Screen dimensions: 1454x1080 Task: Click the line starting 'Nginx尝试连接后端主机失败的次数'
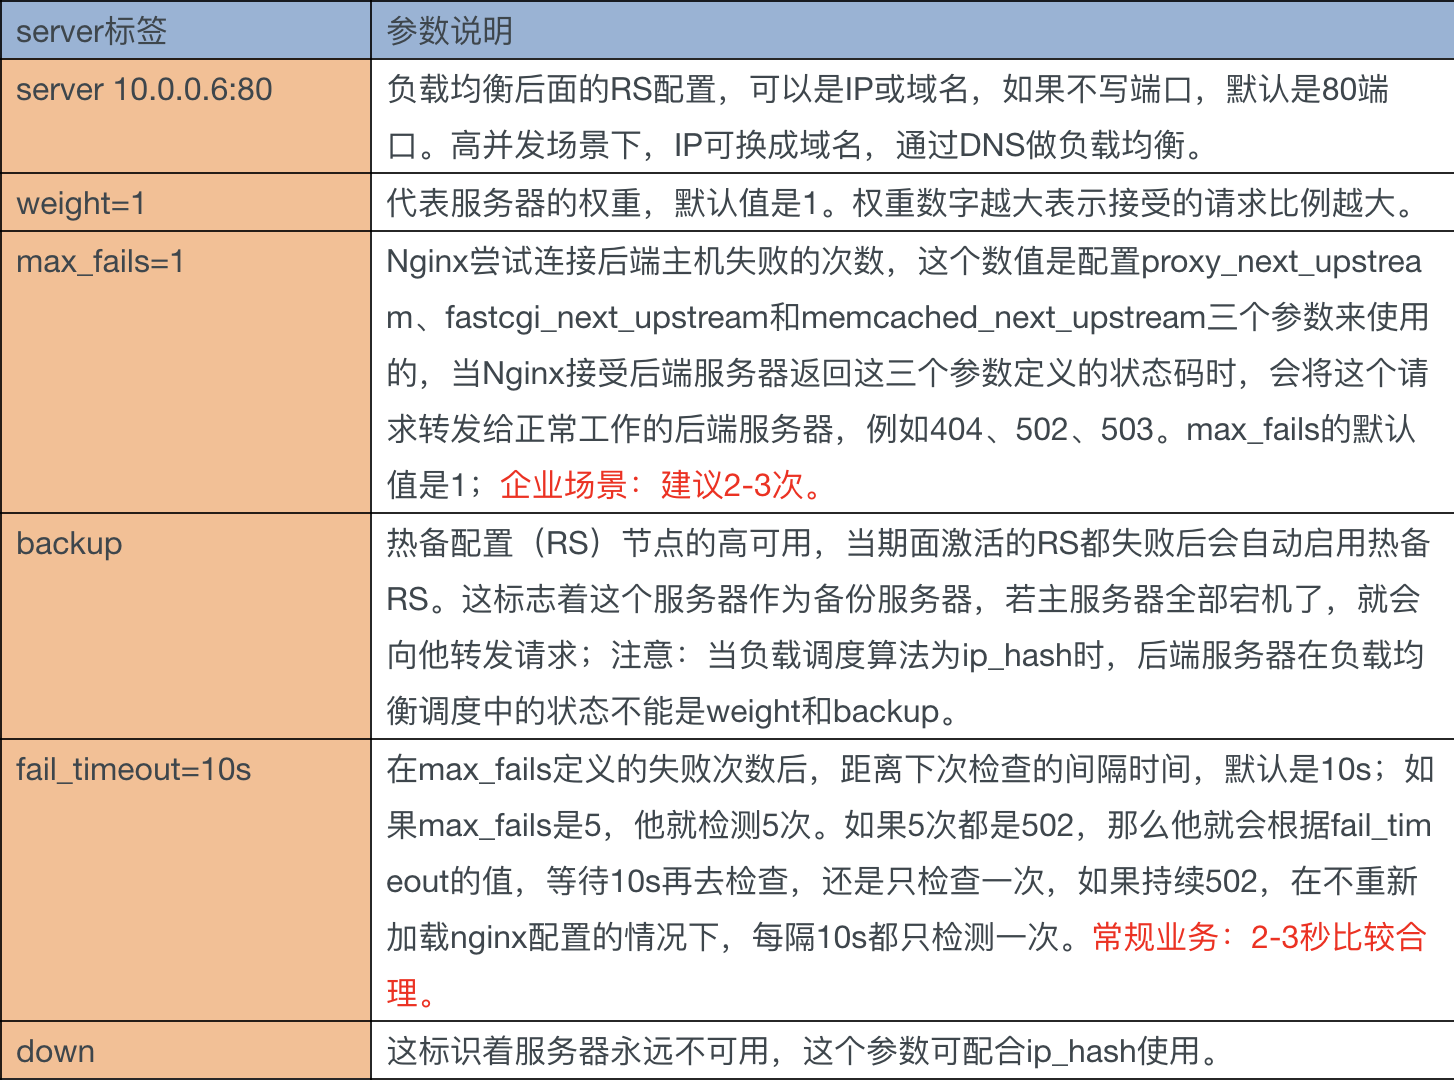904,261
